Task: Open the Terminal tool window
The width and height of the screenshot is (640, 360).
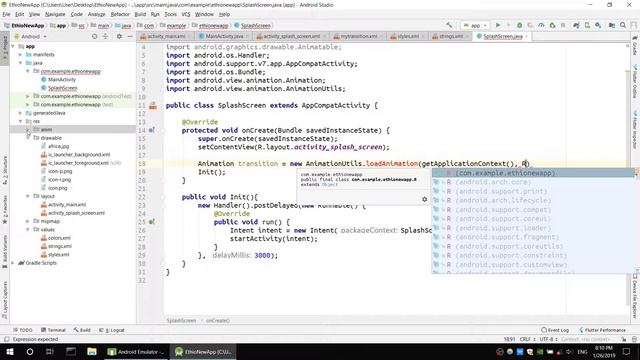Action: (53, 330)
